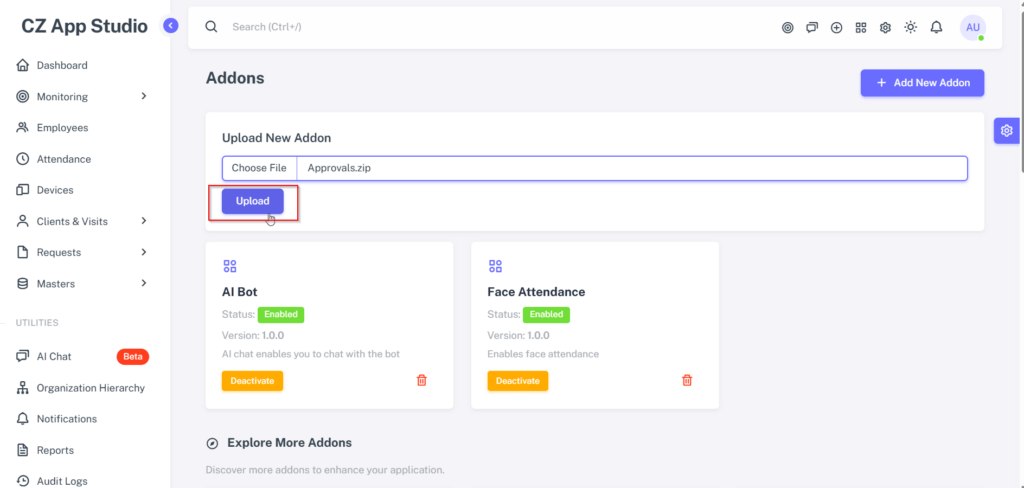
Task: Open the settings gear in the top bar
Action: click(886, 27)
